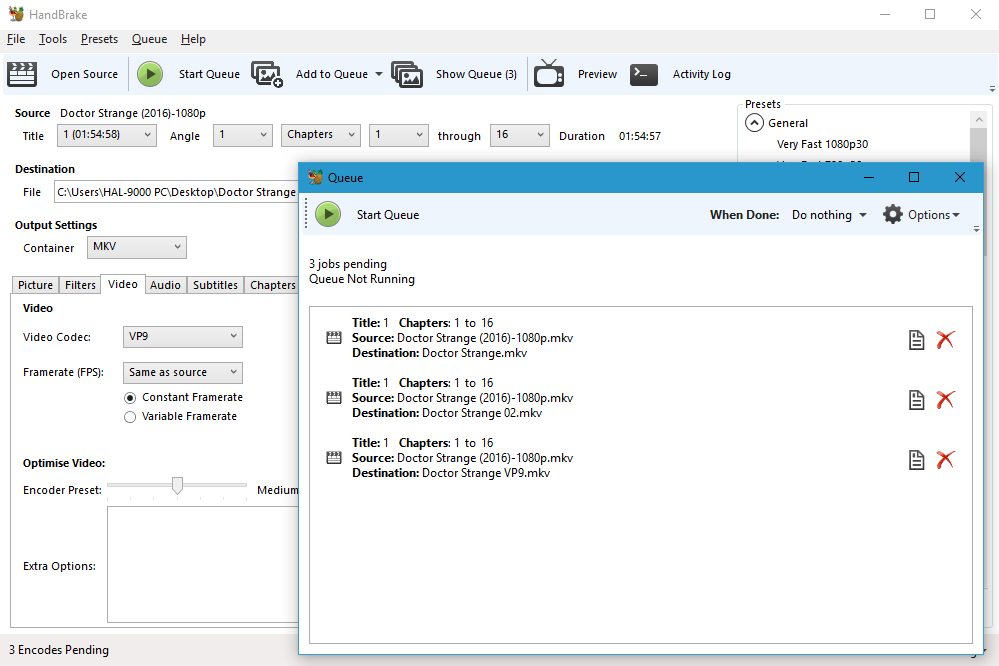Open the Video Codec VP9 dropdown

tap(183, 337)
